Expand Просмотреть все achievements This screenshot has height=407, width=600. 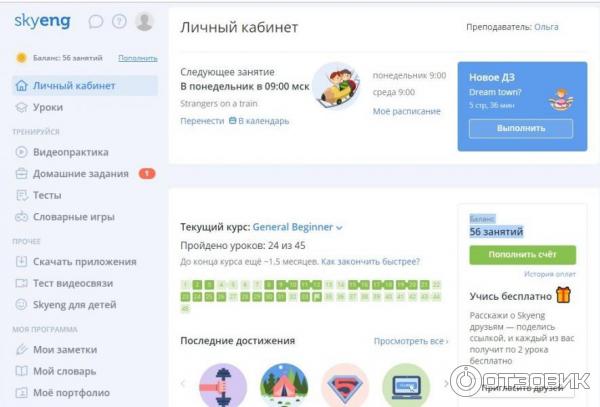(x=410, y=341)
